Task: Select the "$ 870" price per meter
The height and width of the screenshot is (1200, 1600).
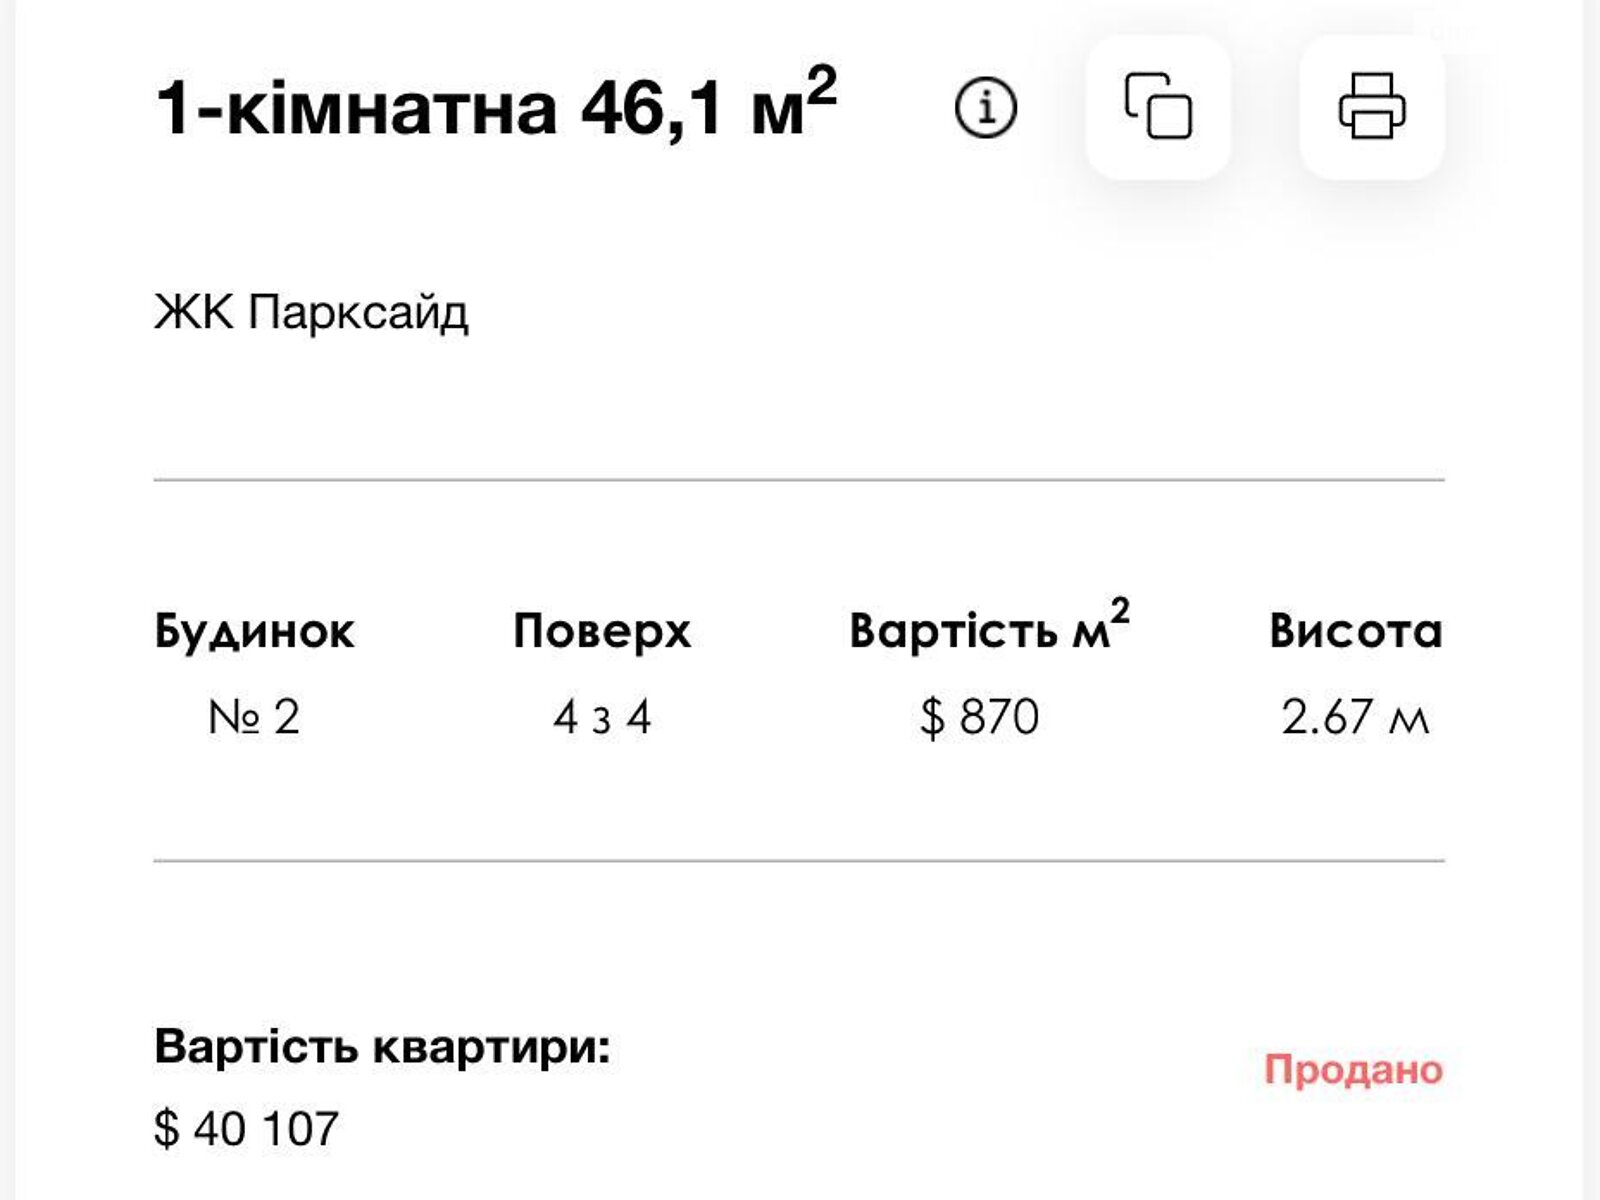Action: [x=980, y=717]
